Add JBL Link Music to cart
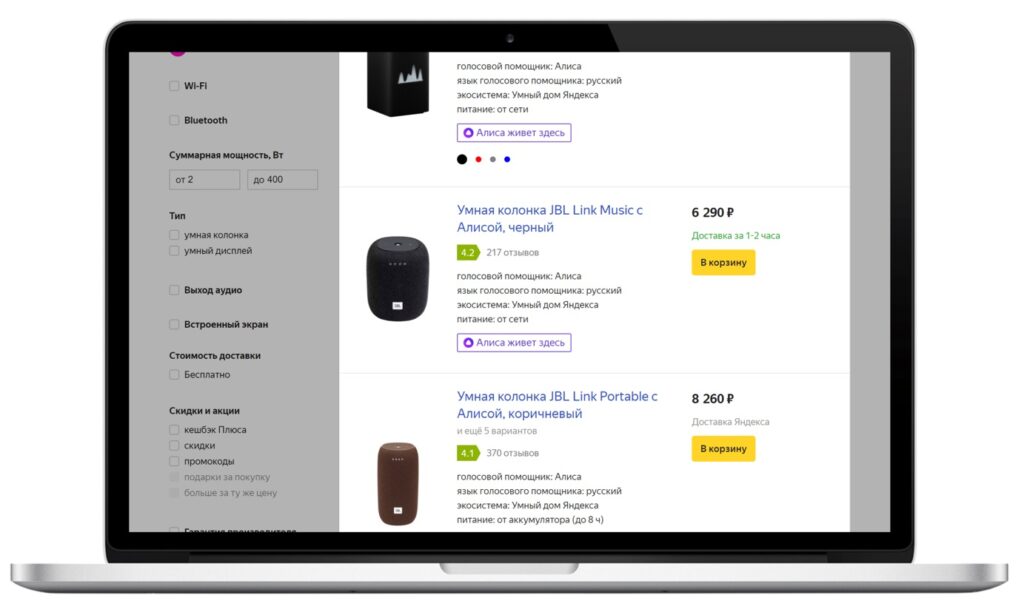This screenshot has width=1024, height=612. [x=724, y=263]
